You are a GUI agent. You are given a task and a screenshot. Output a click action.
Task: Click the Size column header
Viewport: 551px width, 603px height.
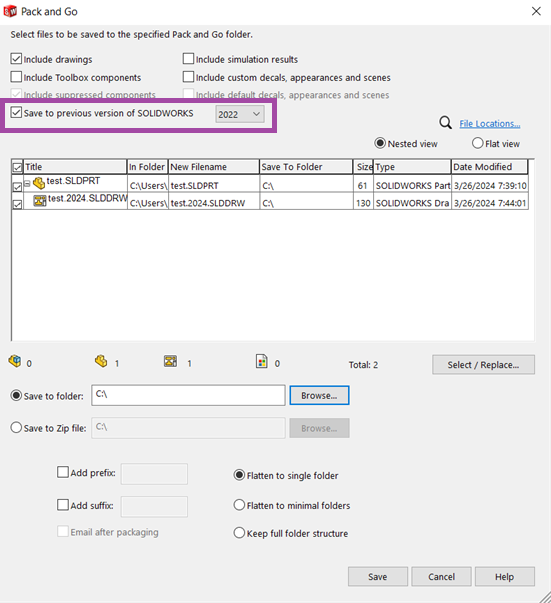(x=363, y=167)
